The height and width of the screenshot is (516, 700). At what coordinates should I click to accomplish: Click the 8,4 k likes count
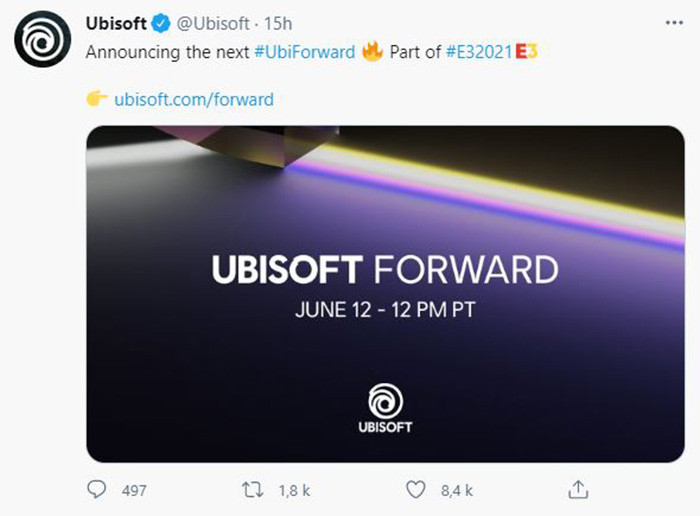click(x=457, y=491)
